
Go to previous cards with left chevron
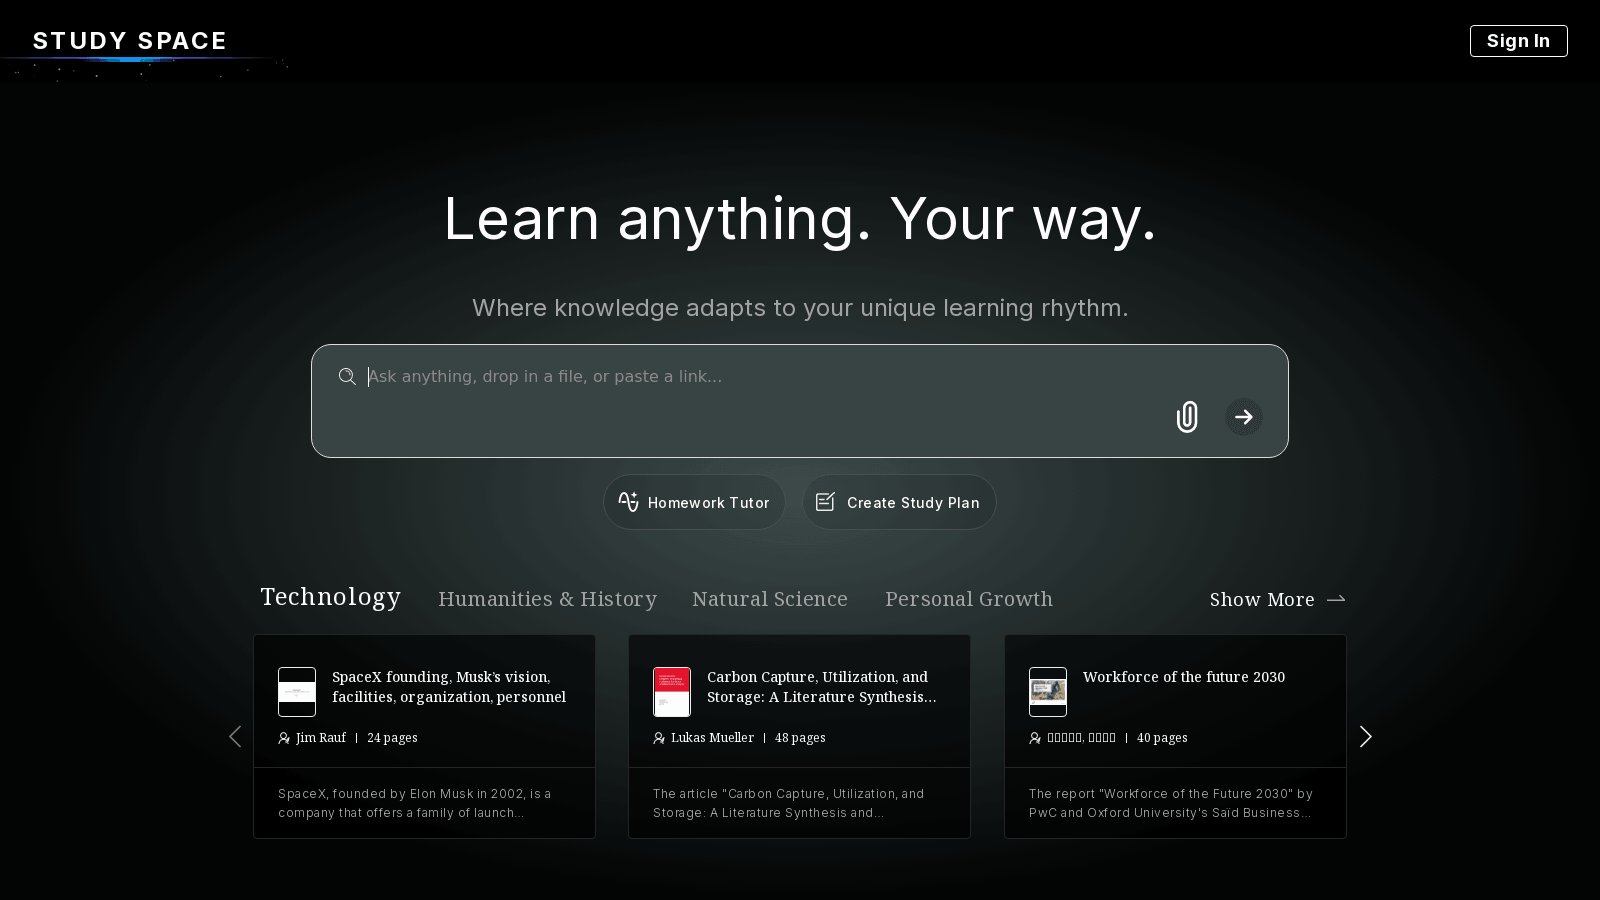235,737
